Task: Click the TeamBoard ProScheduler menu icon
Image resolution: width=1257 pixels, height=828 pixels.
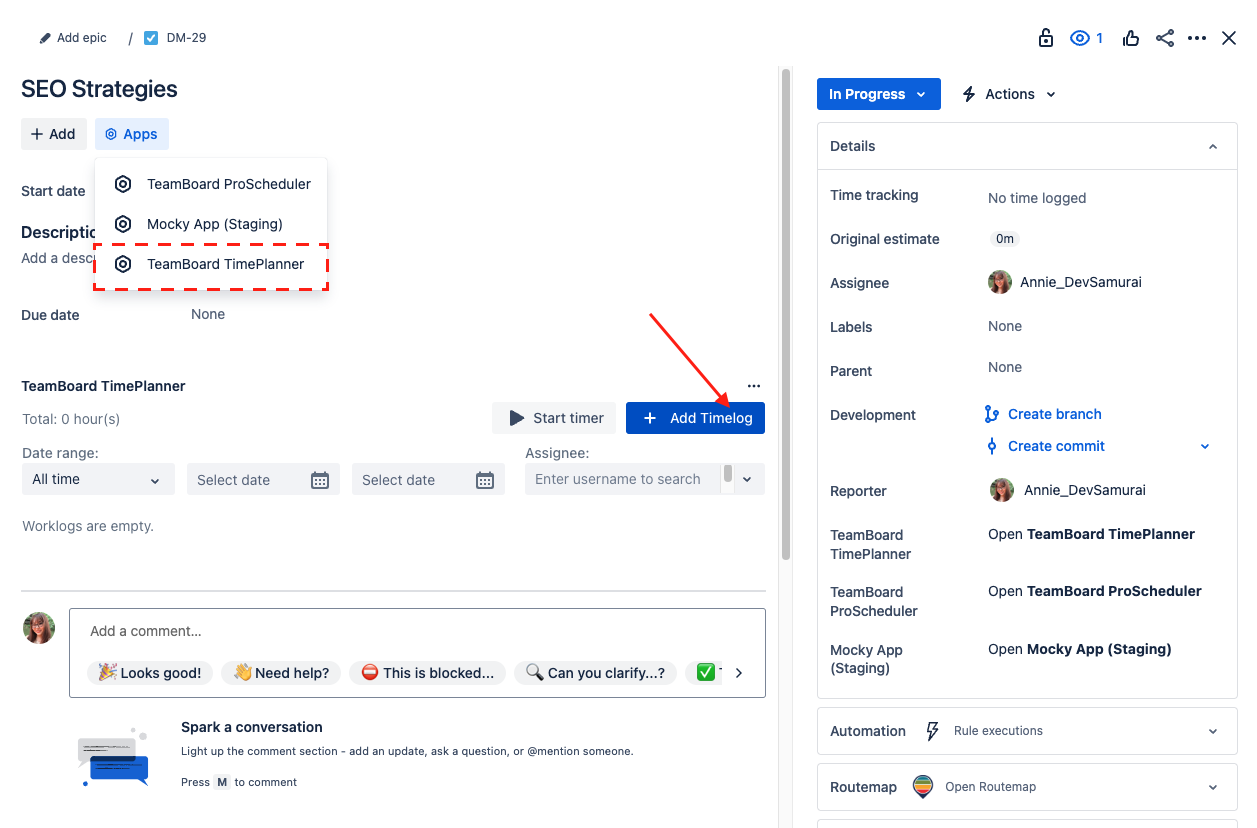Action: [123, 184]
